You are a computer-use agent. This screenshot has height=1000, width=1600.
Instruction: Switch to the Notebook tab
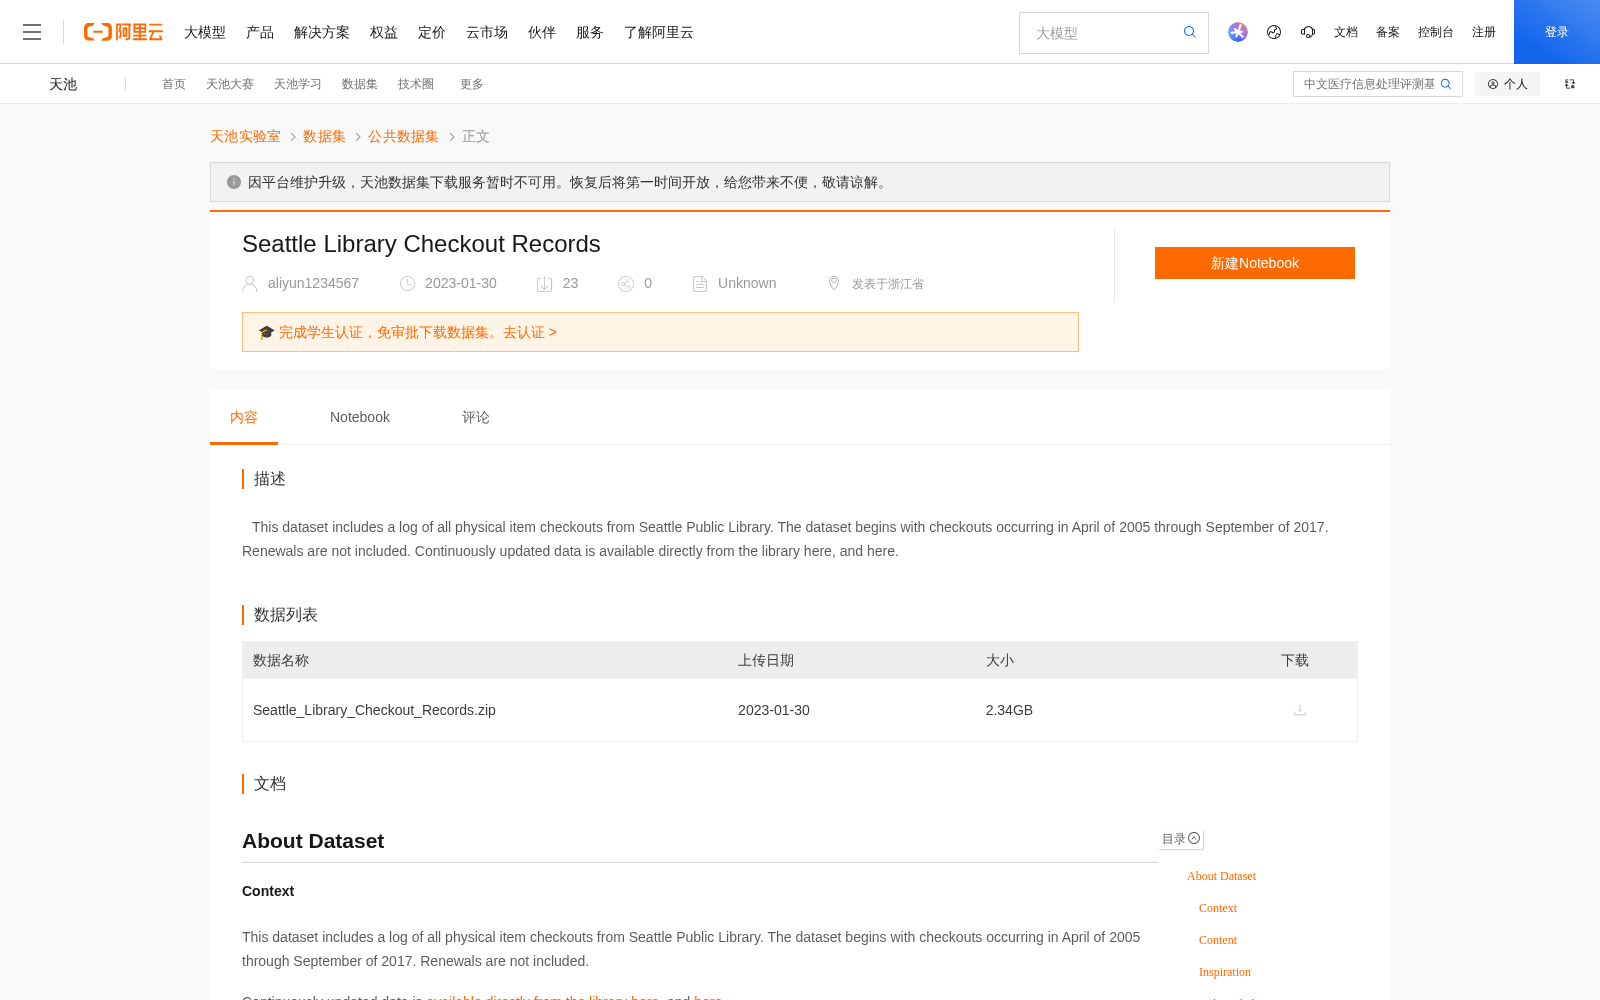[360, 417]
